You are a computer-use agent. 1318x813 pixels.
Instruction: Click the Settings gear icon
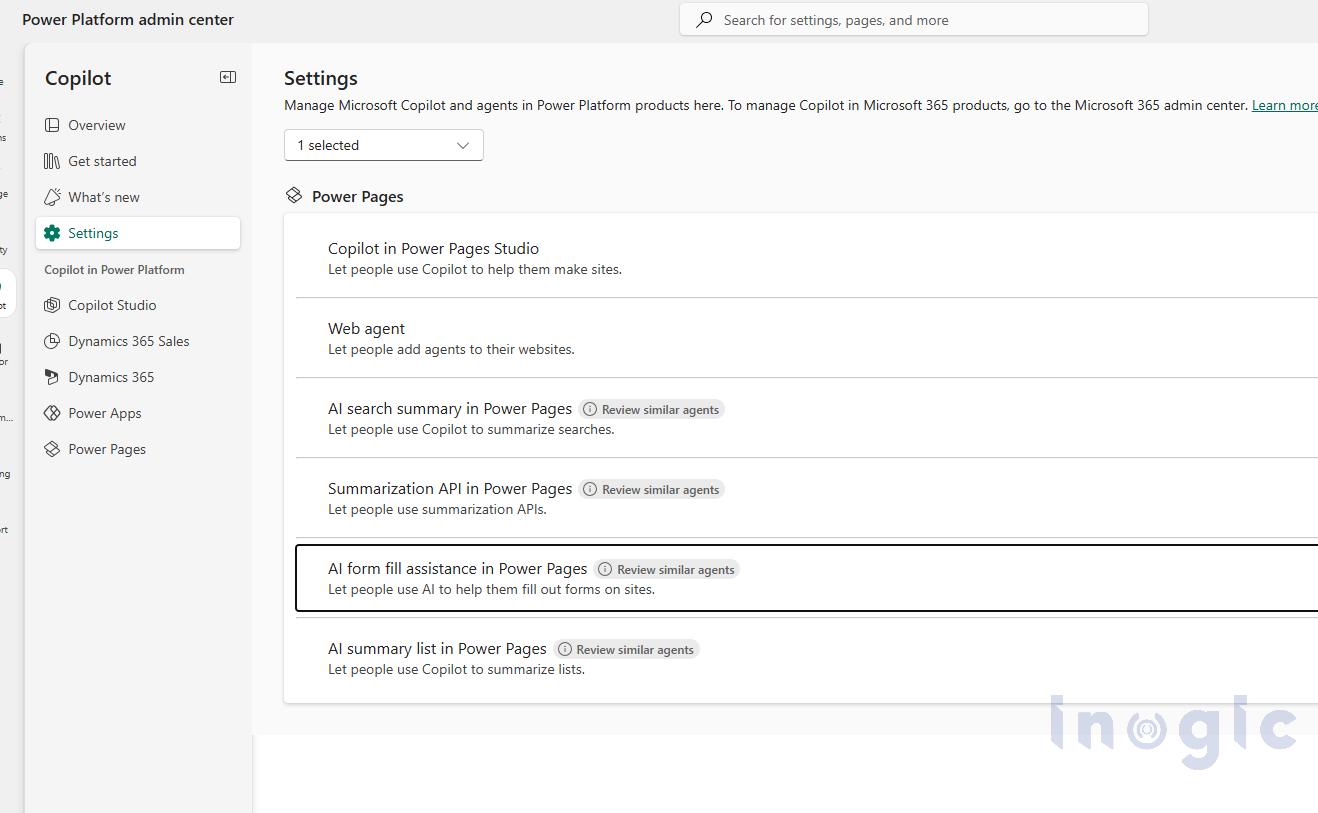tap(52, 233)
